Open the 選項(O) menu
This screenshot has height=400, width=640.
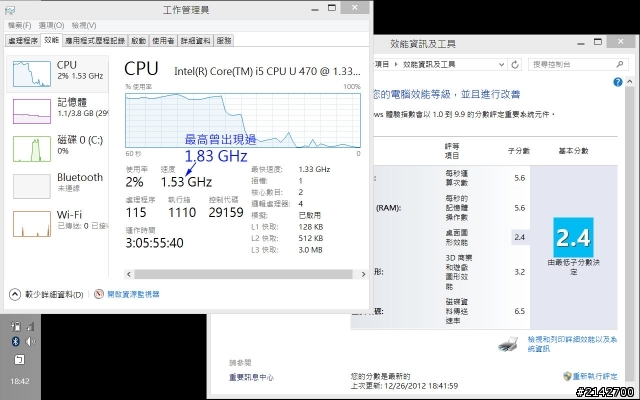[51, 25]
